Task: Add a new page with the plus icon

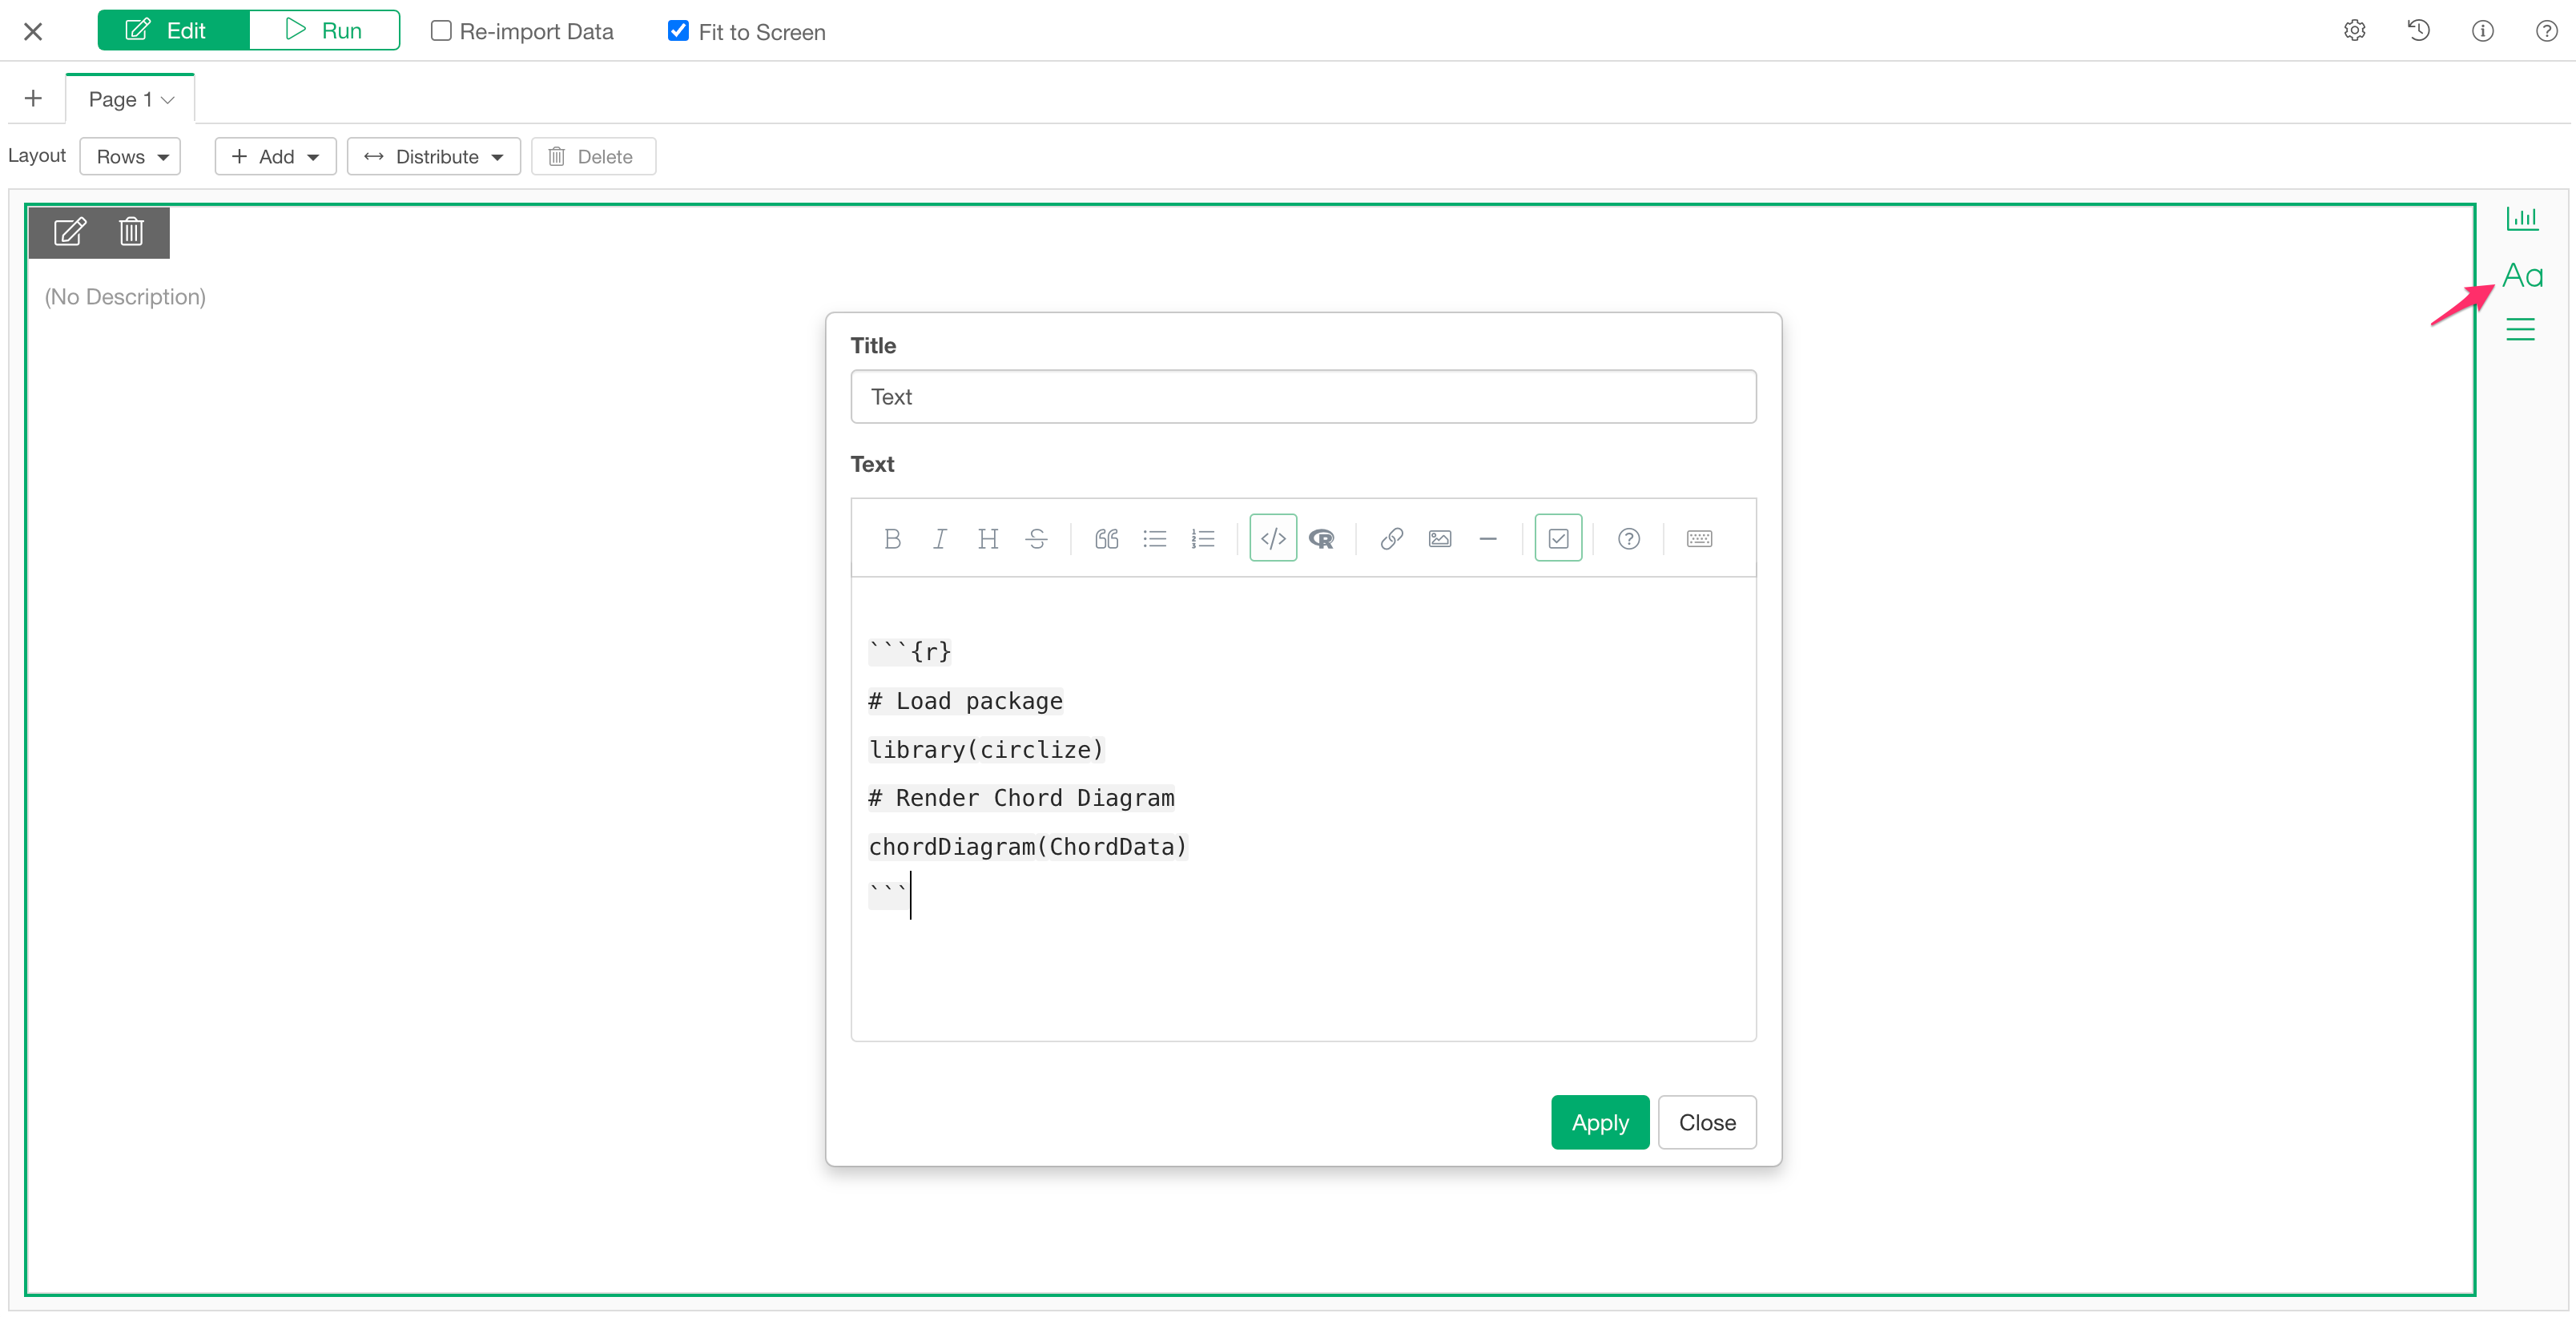Action: (33, 98)
